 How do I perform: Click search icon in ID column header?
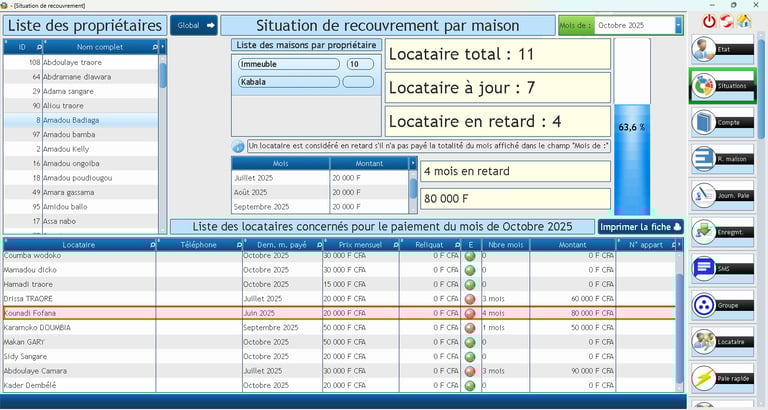click(x=39, y=47)
